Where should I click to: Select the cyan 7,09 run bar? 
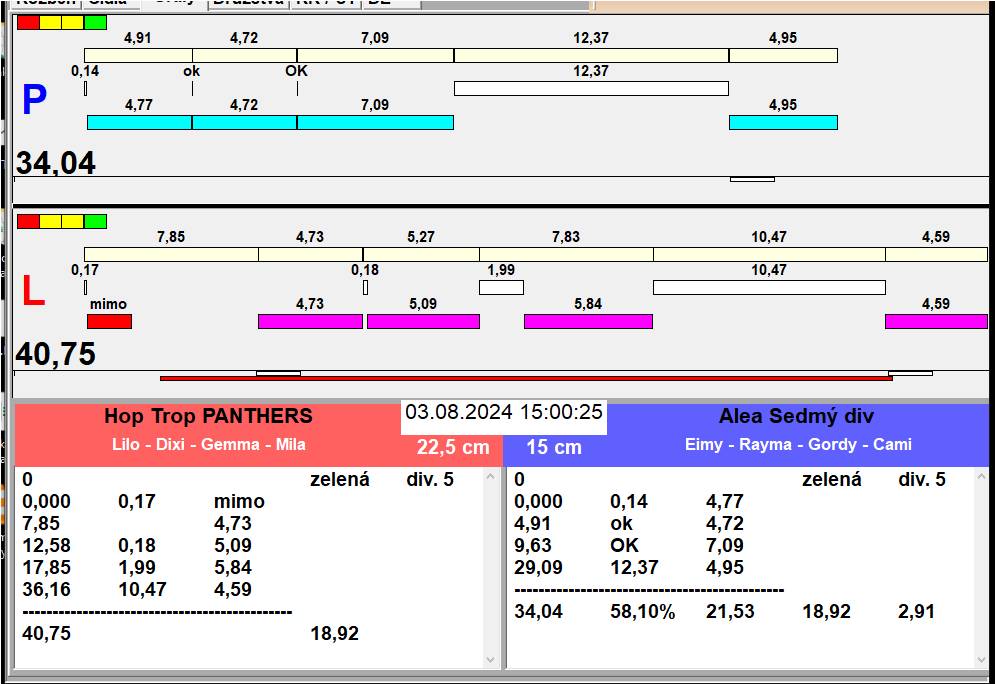pyautogui.click(x=375, y=122)
